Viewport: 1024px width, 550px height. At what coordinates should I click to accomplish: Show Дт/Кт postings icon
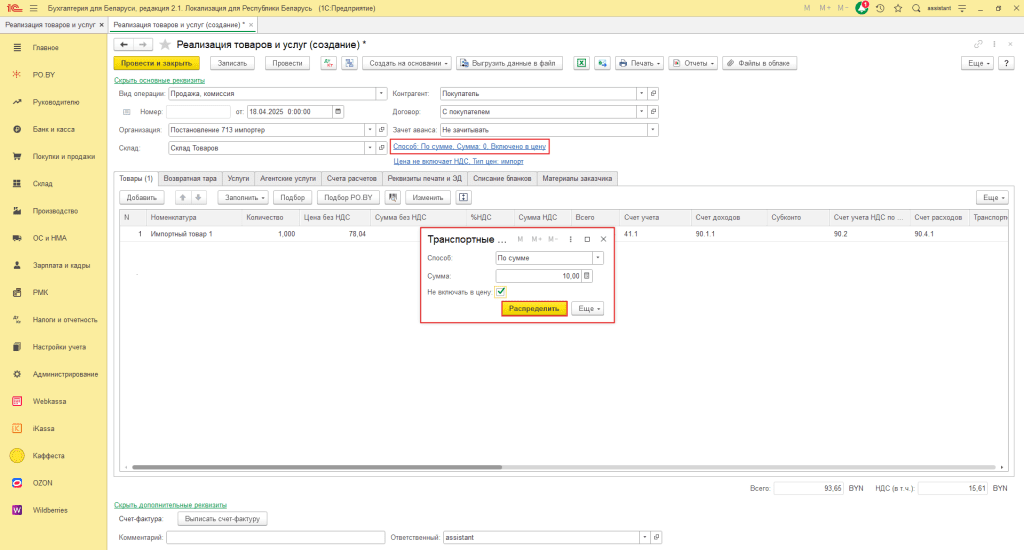coord(328,63)
